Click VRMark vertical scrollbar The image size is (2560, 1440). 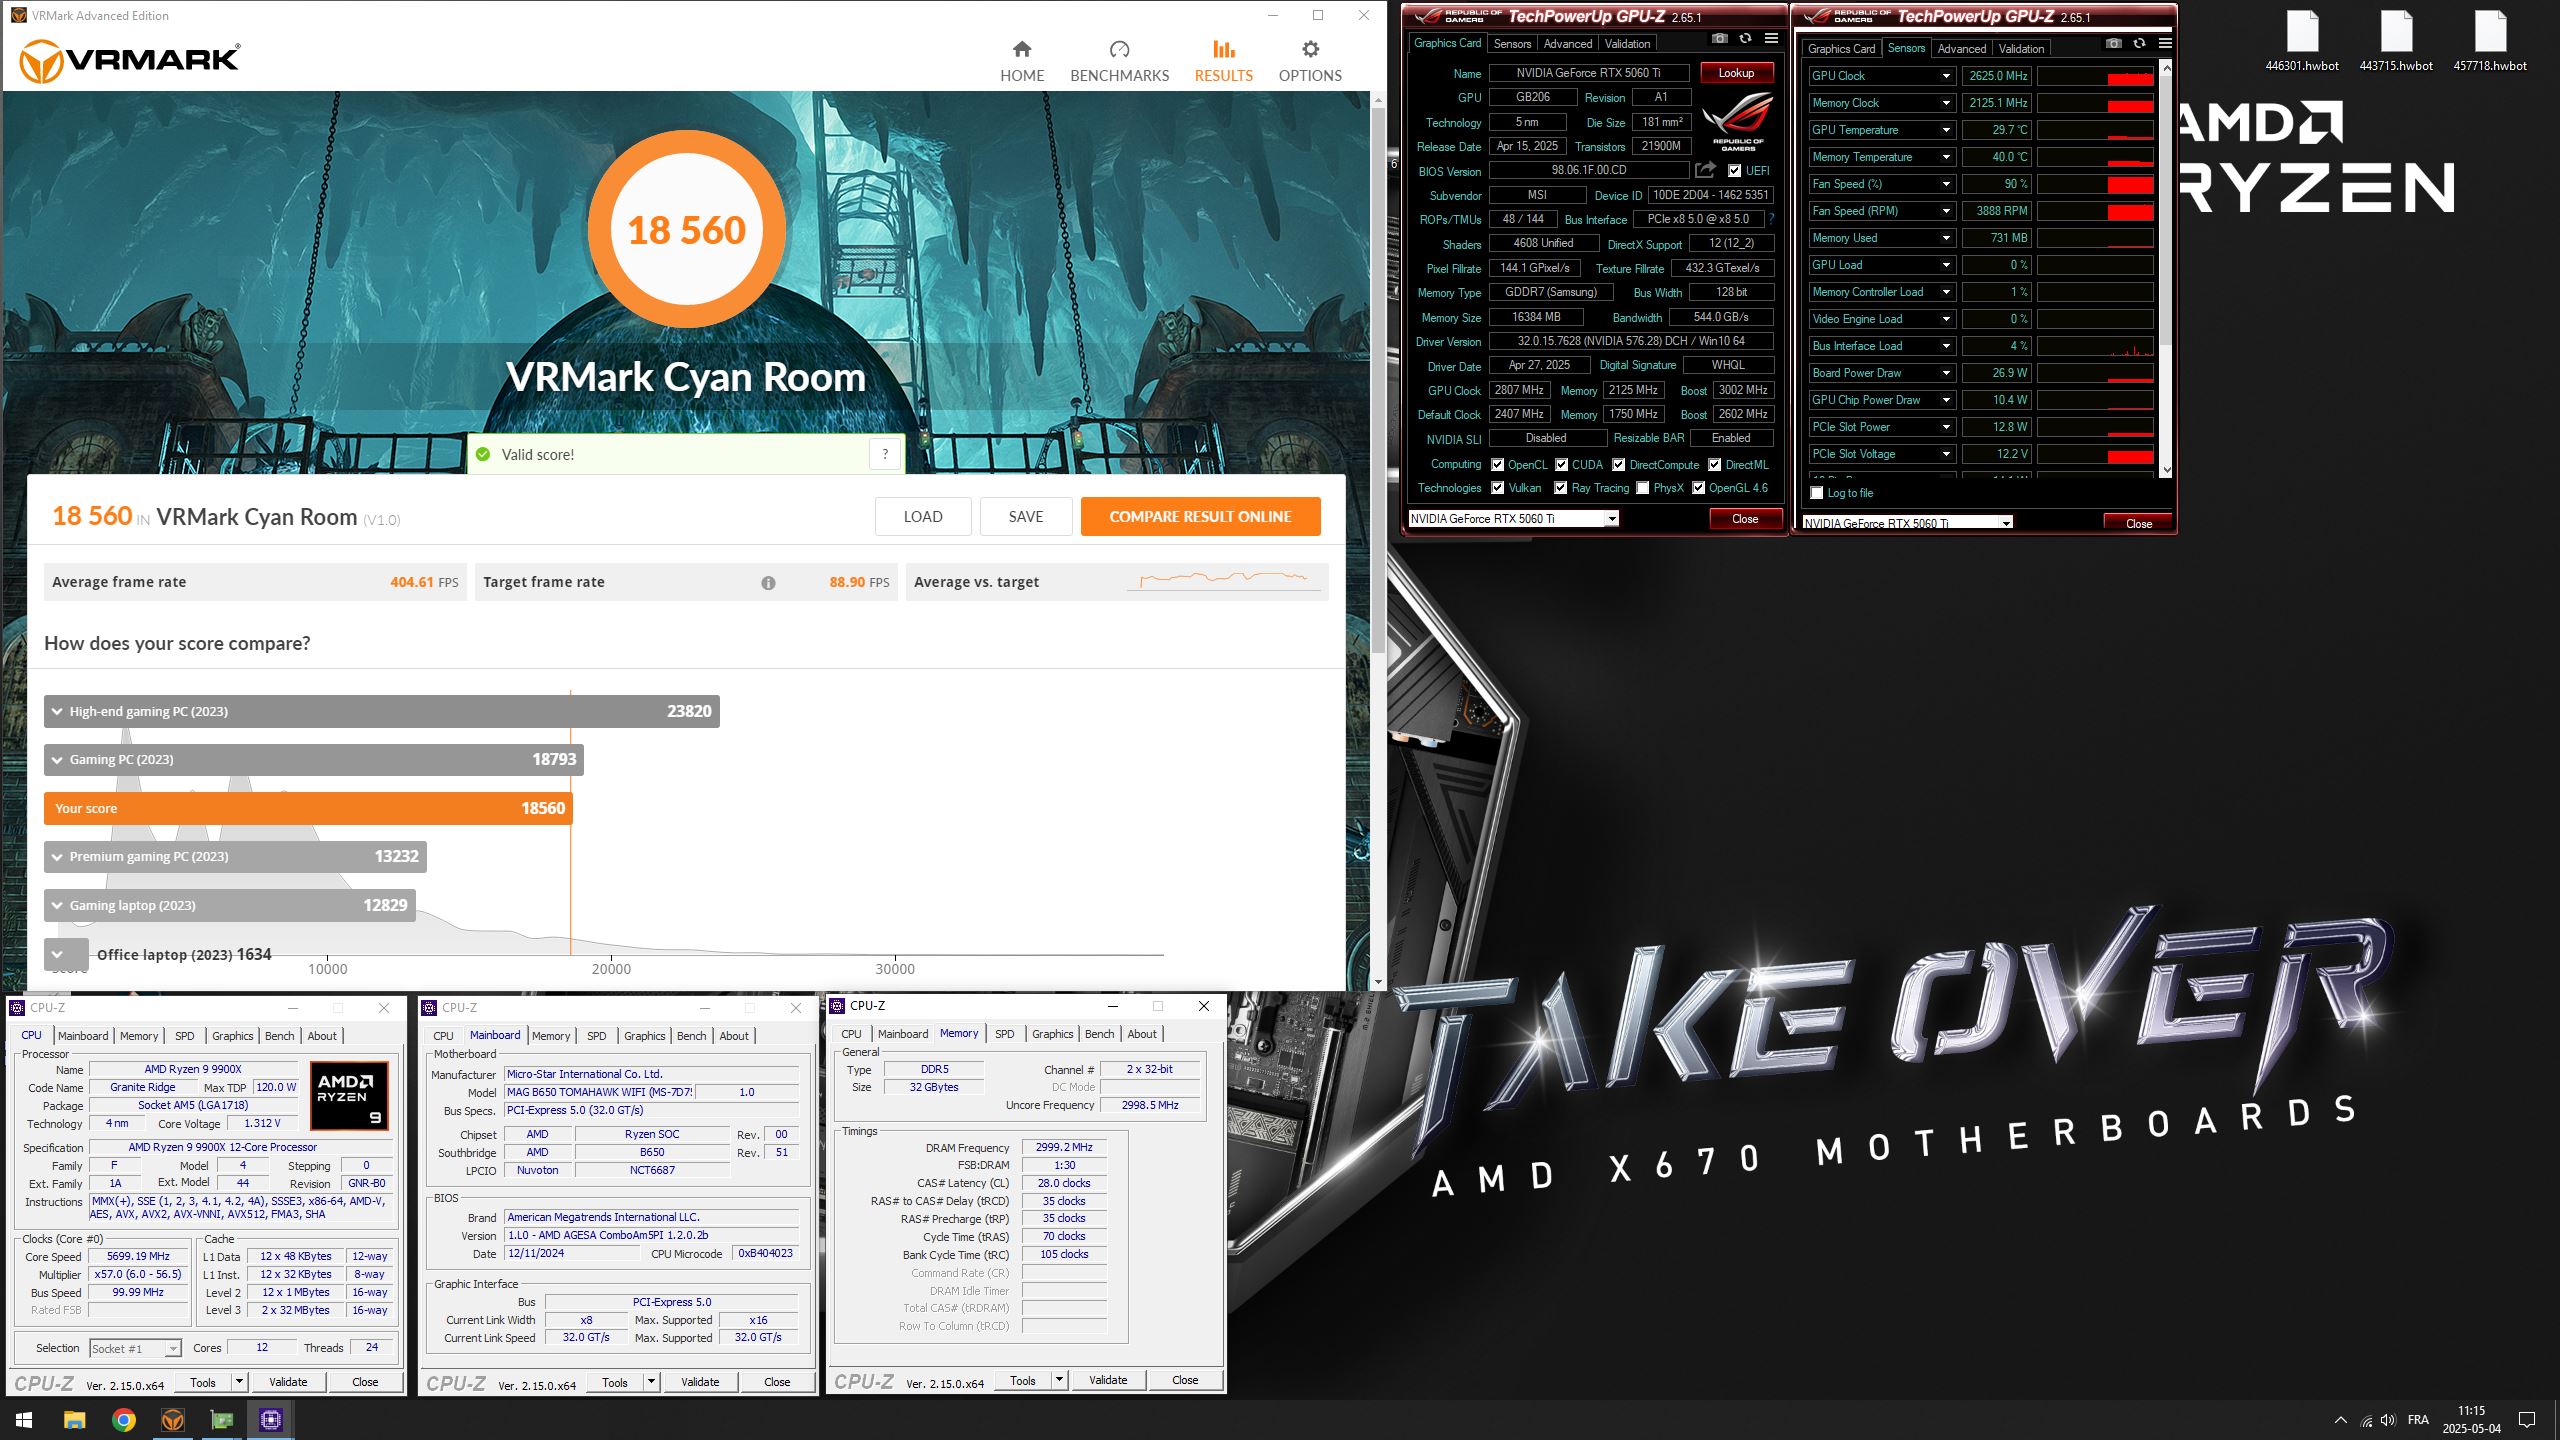coord(1377,380)
